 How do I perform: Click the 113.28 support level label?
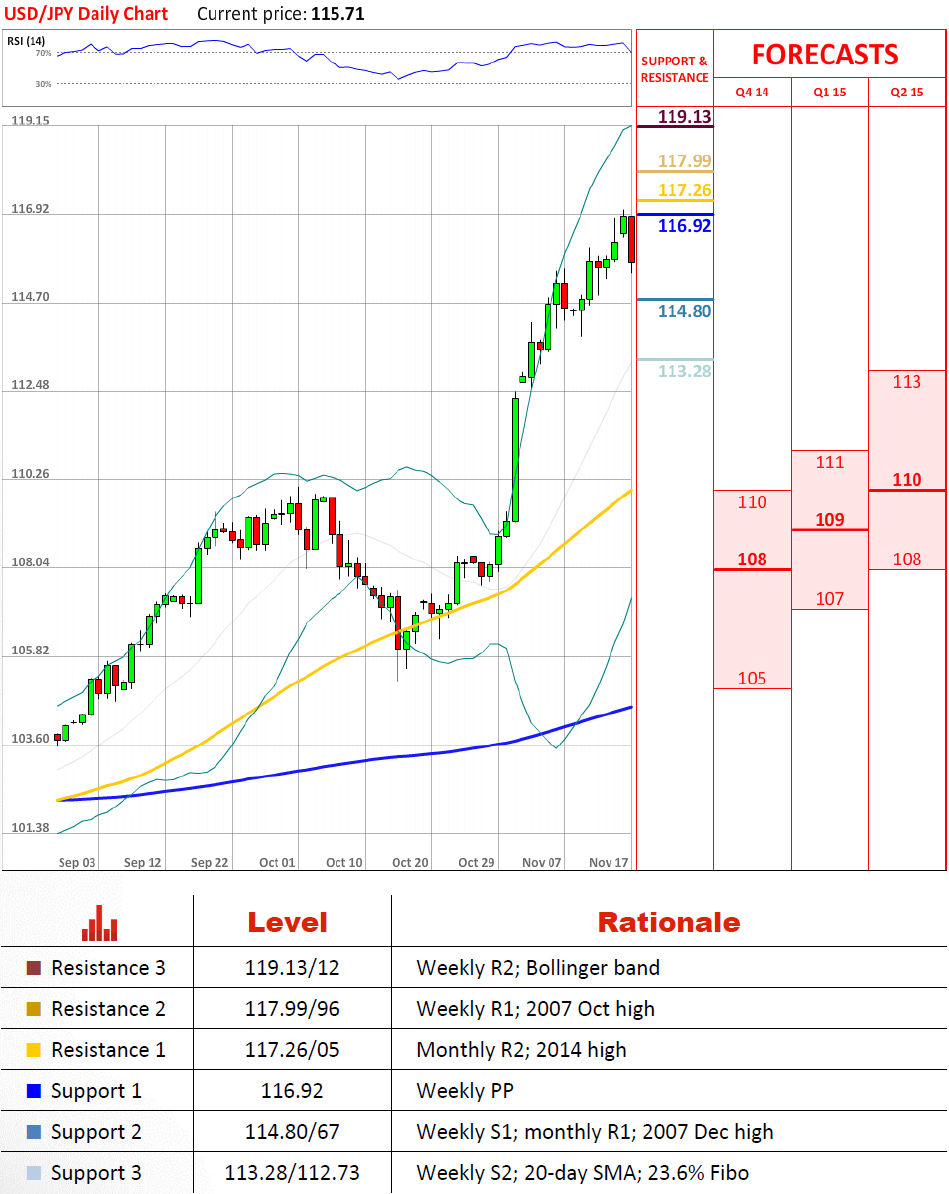[x=685, y=371]
